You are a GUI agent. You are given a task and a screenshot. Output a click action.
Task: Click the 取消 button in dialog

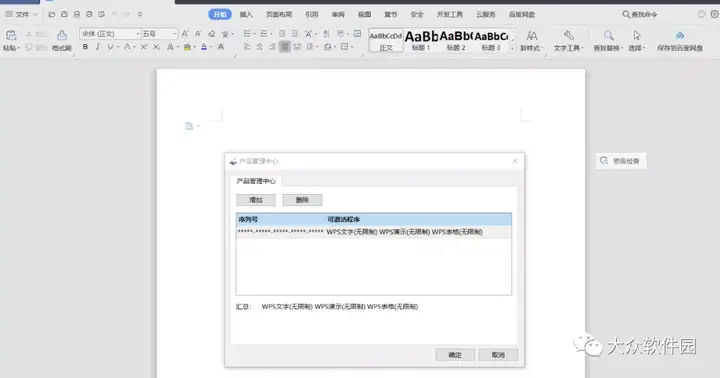(498, 355)
